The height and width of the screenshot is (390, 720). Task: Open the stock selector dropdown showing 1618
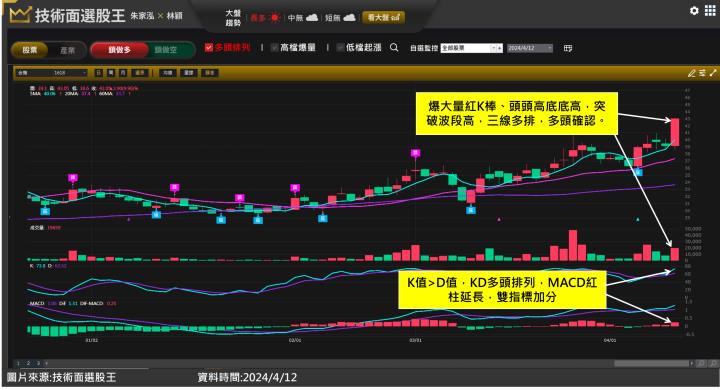pyautogui.click(x=51, y=73)
